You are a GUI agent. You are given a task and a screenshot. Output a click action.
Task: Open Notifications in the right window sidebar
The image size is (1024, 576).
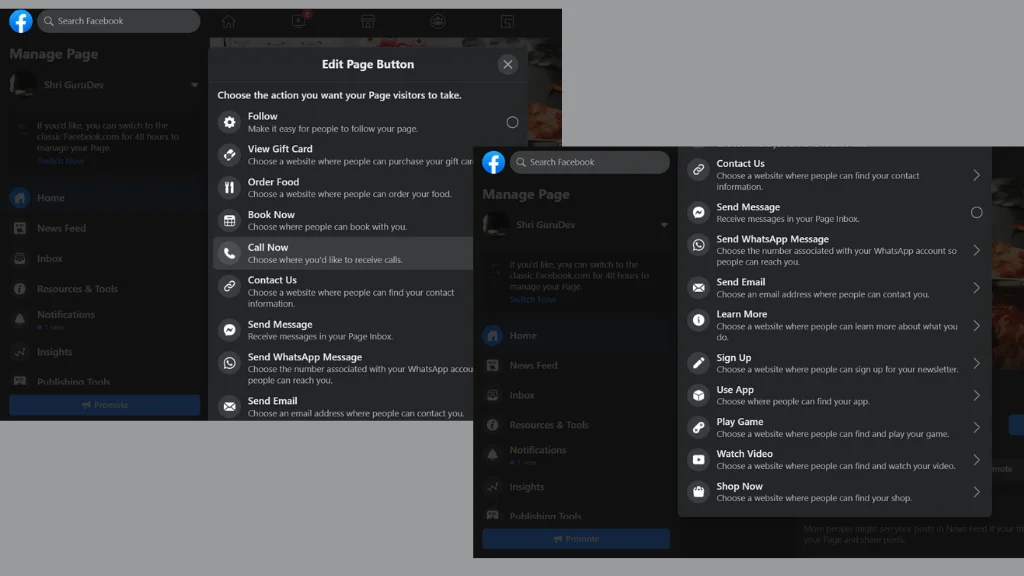(576, 455)
